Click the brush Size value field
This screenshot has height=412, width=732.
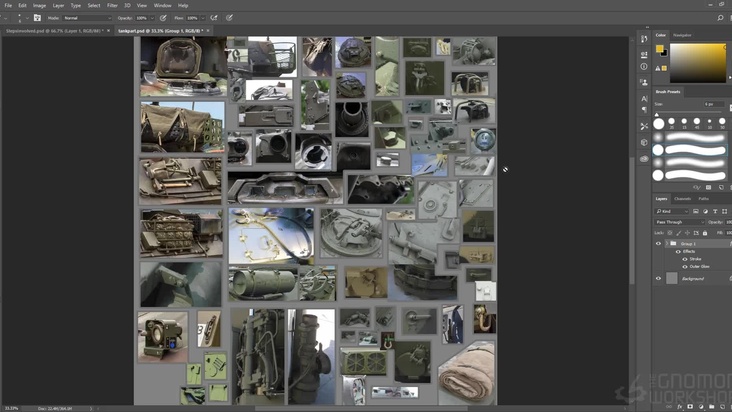(x=713, y=104)
